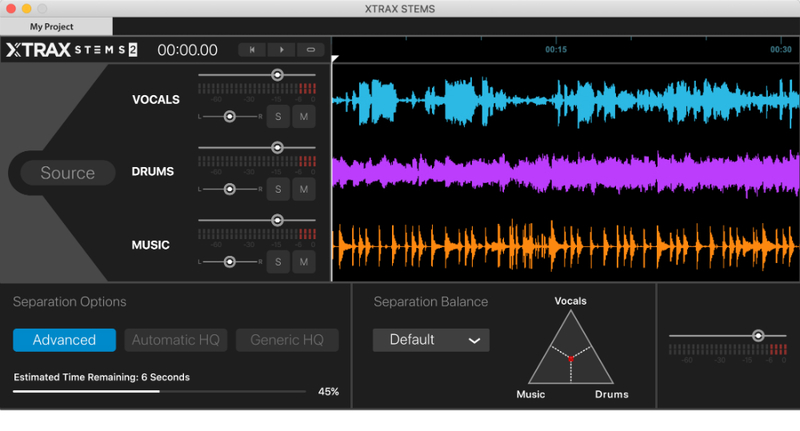Select the Advanced separation option
800x431 pixels.
tap(64, 340)
